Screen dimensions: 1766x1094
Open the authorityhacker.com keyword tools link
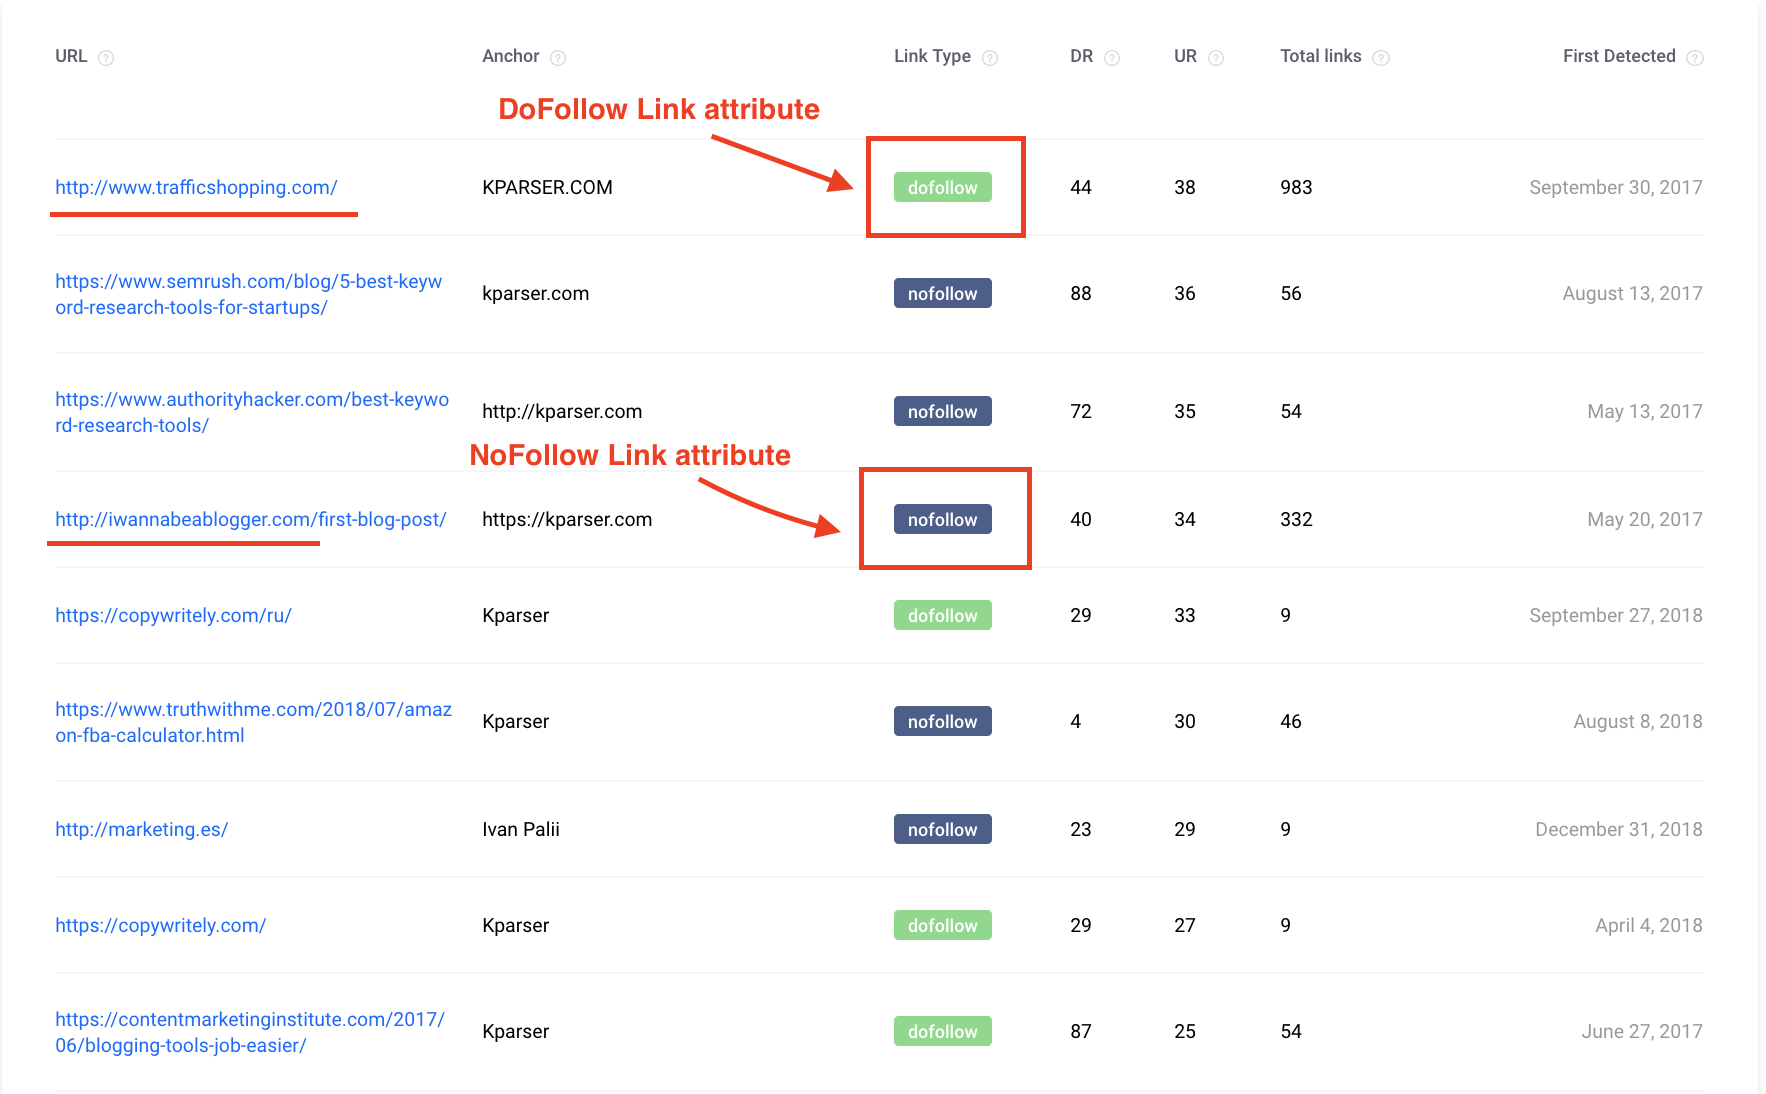click(x=252, y=412)
